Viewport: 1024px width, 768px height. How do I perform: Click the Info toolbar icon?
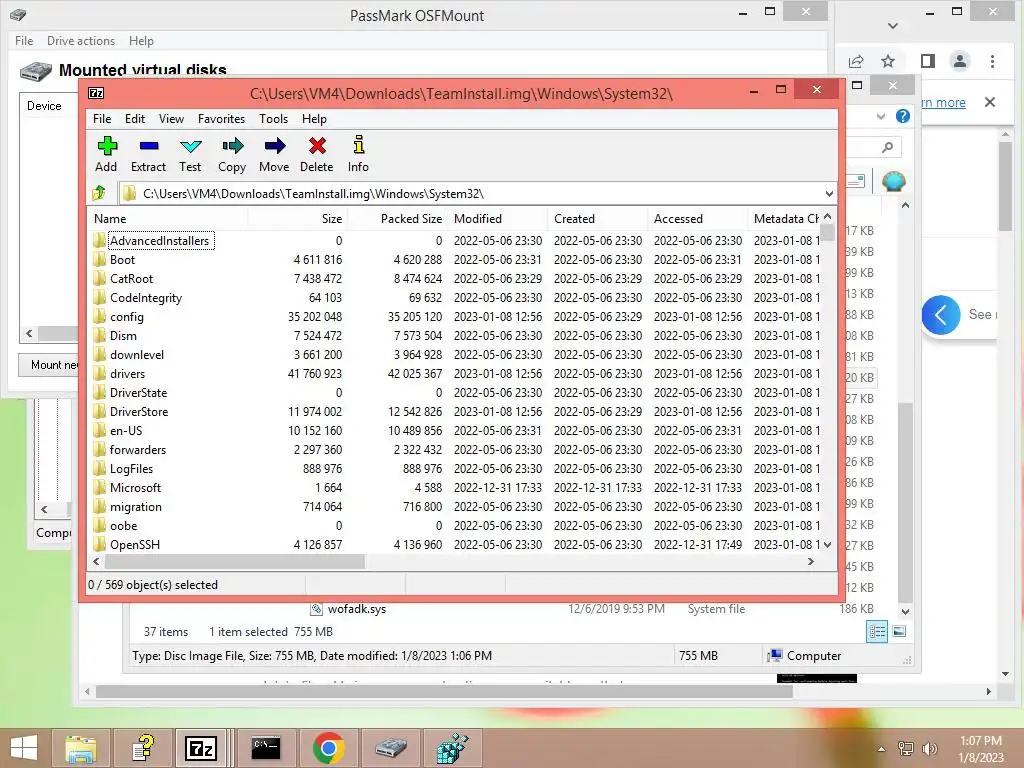pyautogui.click(x=359, y=145)
